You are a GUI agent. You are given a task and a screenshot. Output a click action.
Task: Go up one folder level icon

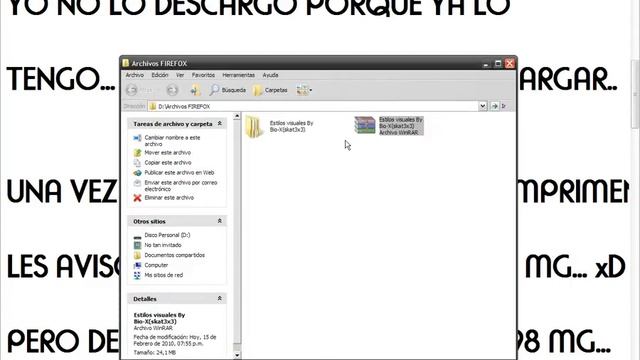point(196,90)
